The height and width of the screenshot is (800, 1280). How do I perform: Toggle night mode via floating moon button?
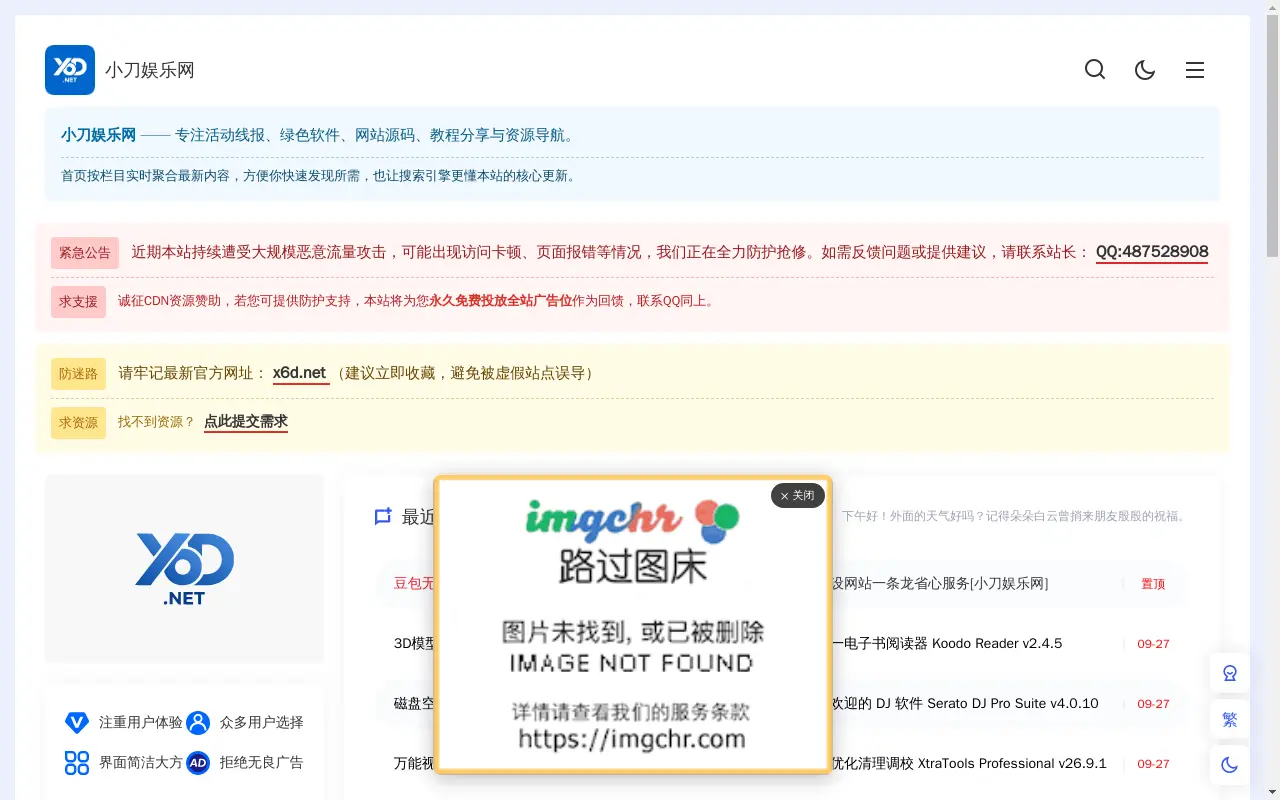[x=1230, y=765]
